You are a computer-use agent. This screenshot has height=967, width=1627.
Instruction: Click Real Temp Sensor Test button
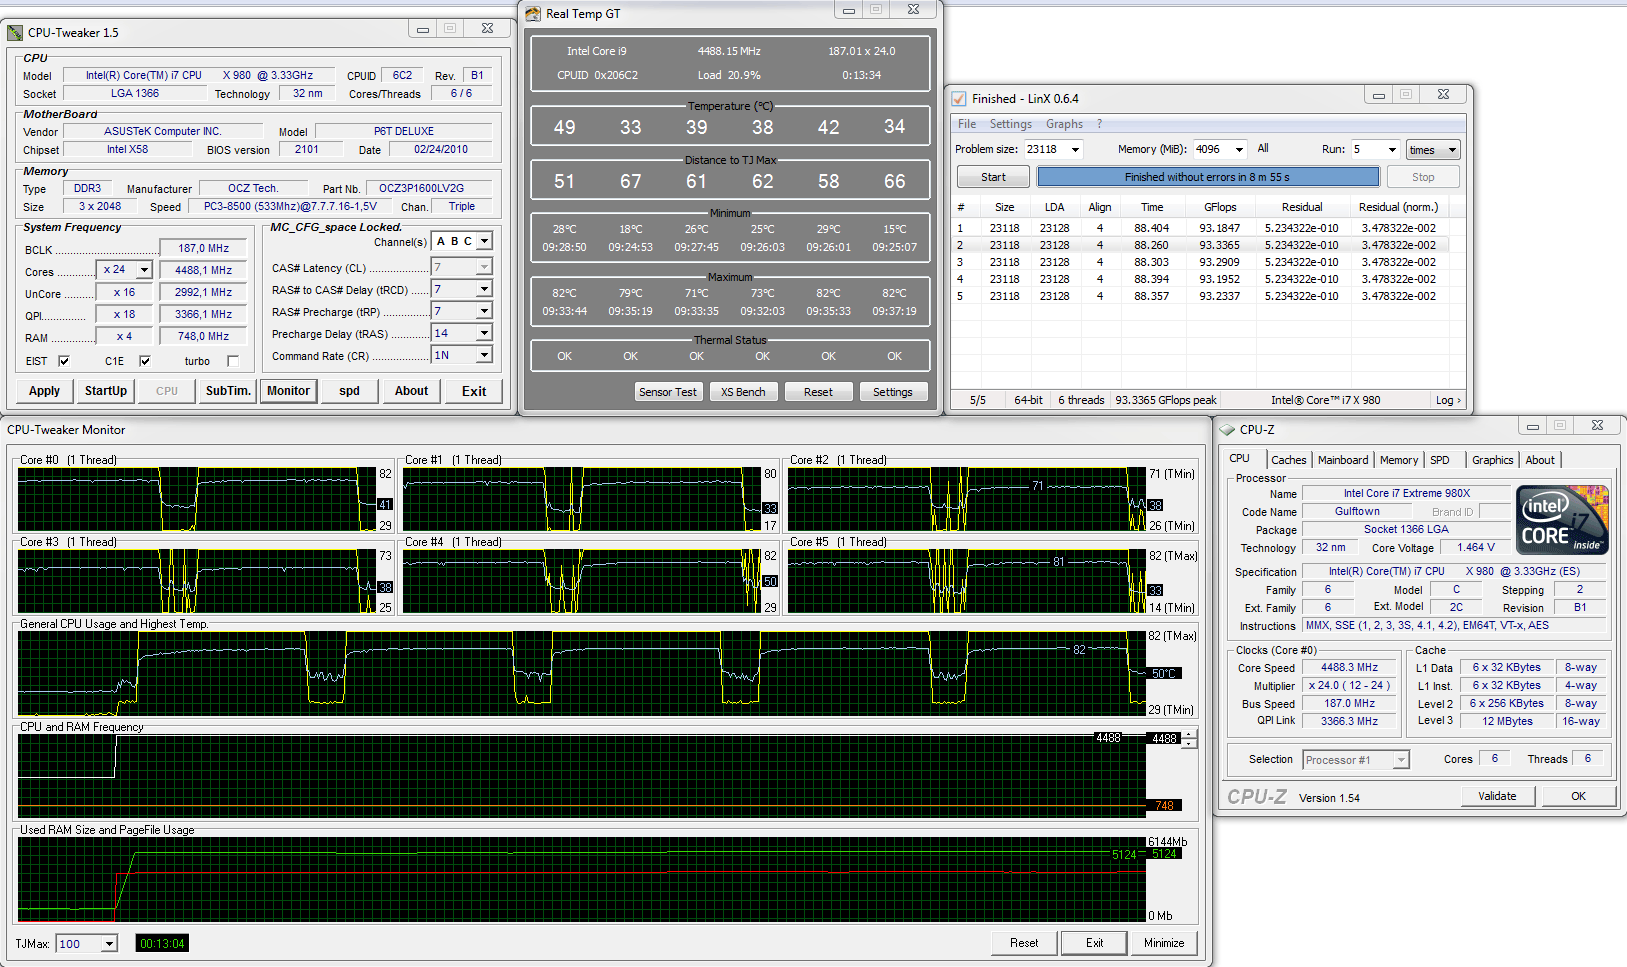coord(668,392)
